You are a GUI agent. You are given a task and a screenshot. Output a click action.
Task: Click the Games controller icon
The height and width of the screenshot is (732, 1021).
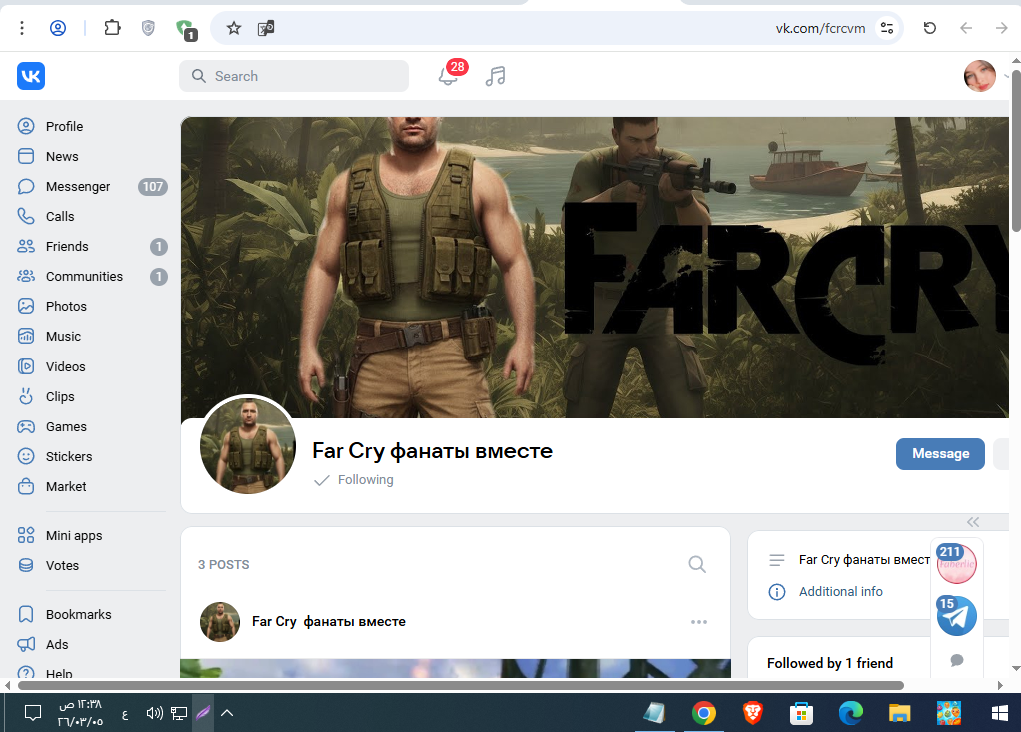(26, 426)
